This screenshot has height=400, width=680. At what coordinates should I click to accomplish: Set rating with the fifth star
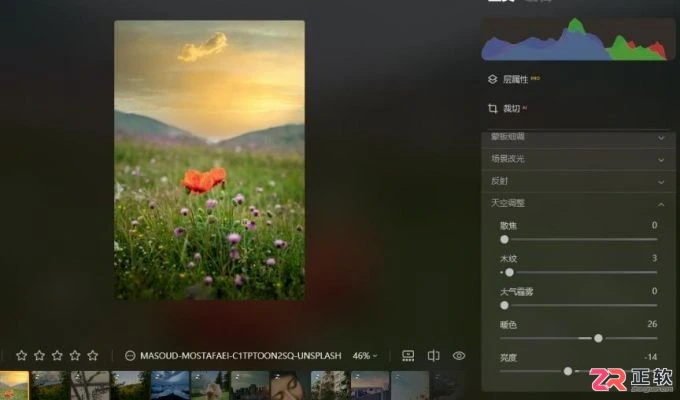93,356
